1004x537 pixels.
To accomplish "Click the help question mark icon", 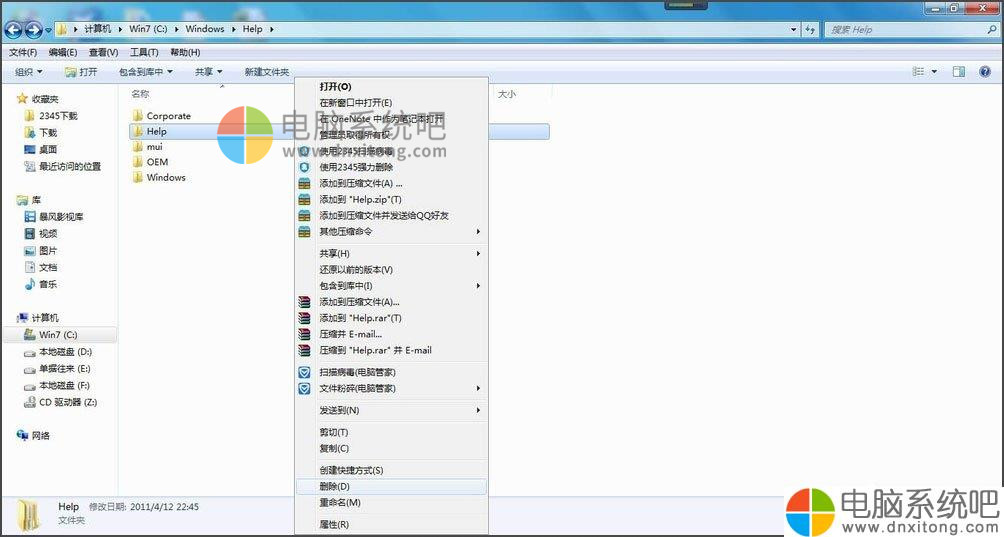I will 985,72.
